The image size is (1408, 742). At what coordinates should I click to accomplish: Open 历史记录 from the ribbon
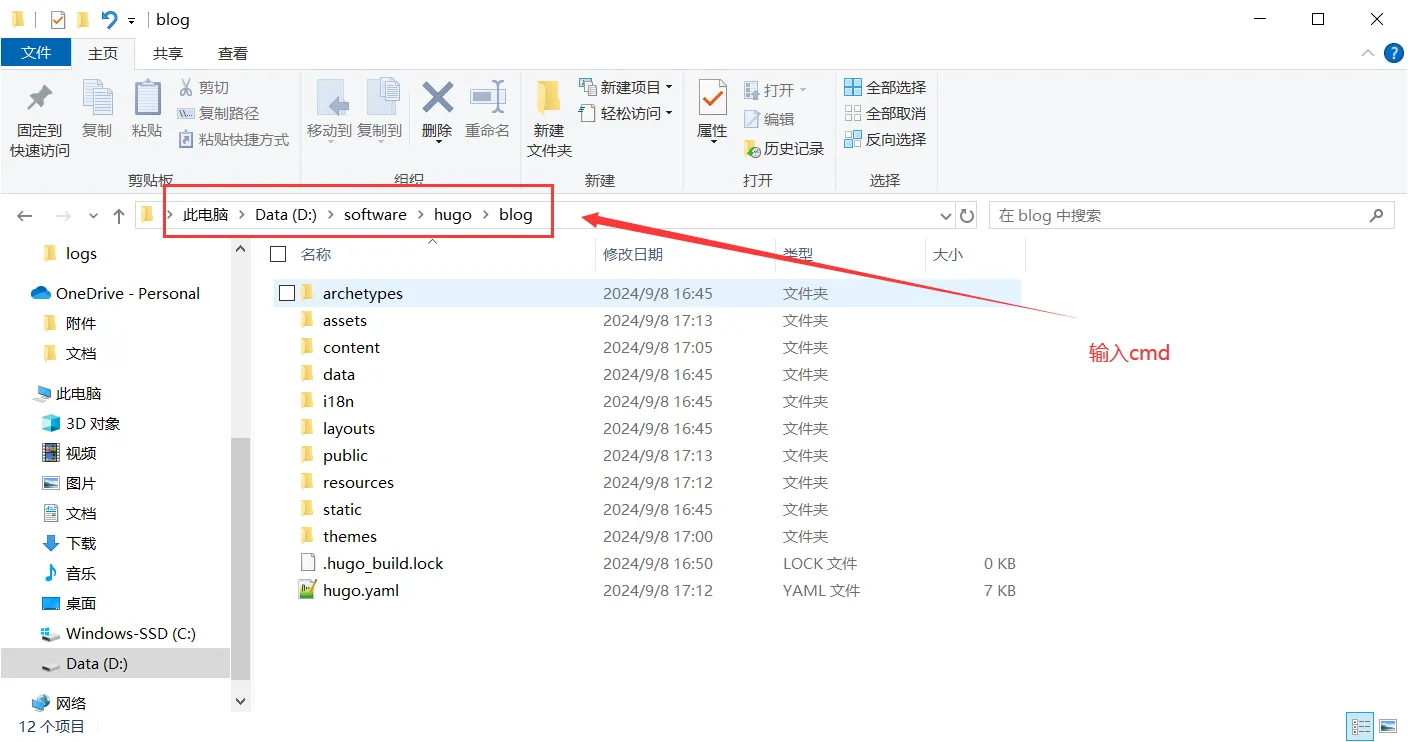tap(784, 149)
